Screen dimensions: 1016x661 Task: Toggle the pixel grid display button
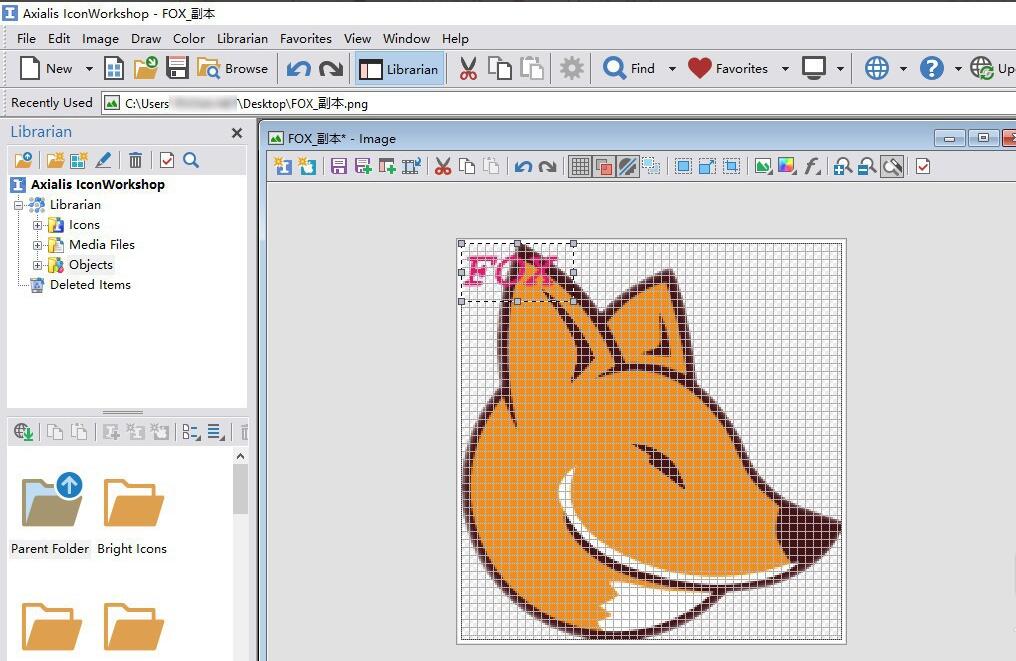point(579,167)
